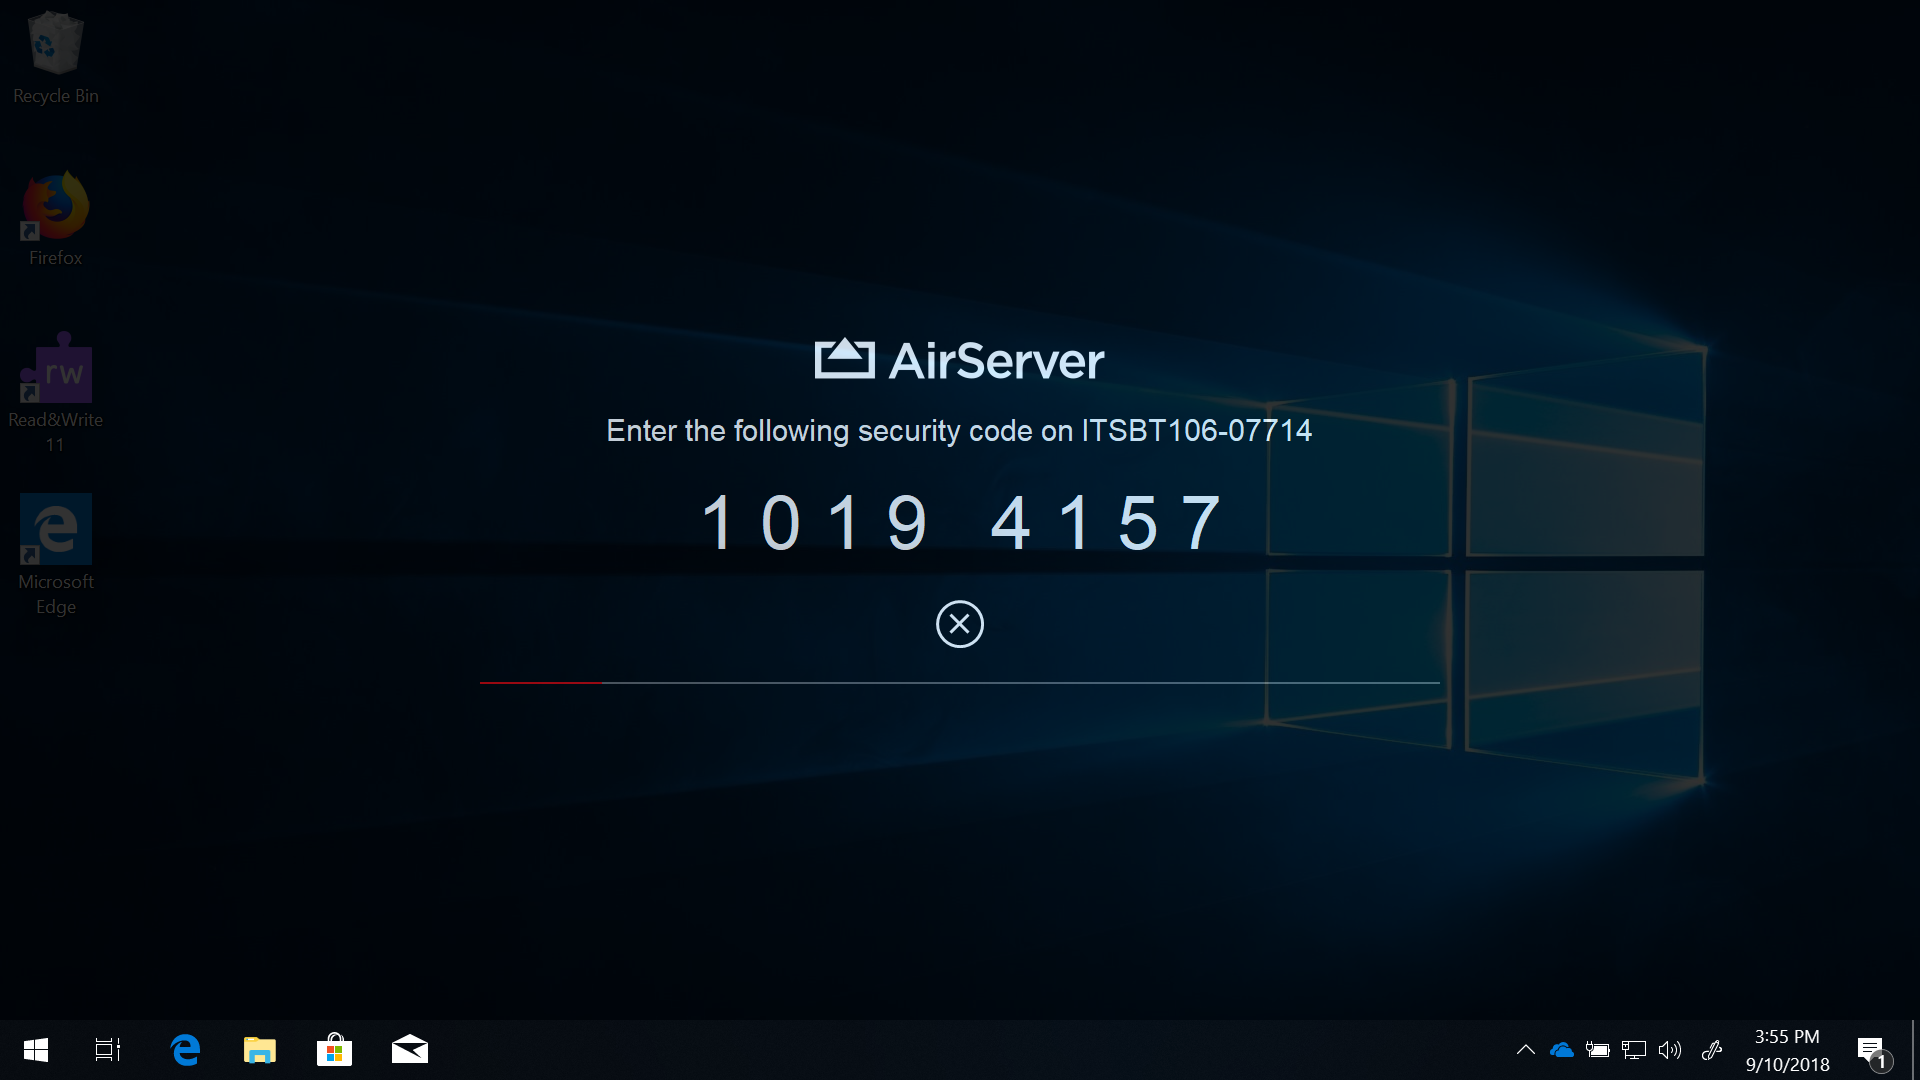Viewport: 1920px width, 1080px height.
Task: Open the Windows Start menu
Action: (36, 1050)
